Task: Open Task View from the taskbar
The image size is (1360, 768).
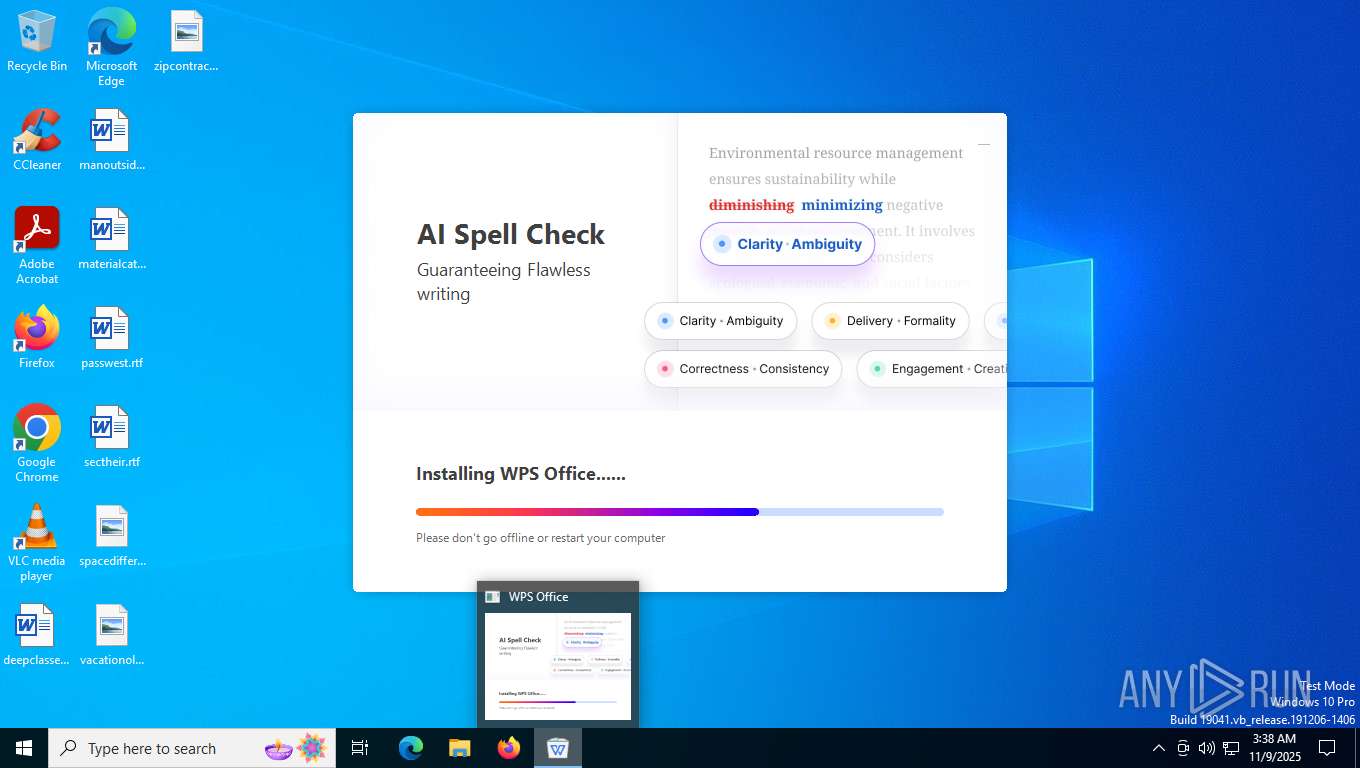Action: pos(360,748)
